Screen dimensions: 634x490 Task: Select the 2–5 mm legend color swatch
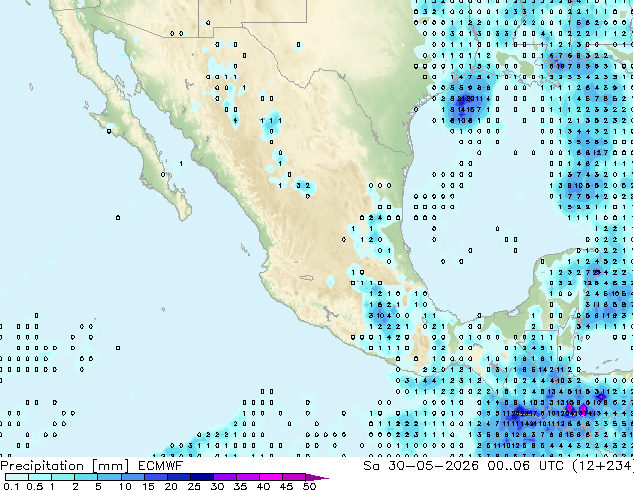pos(86,477)
